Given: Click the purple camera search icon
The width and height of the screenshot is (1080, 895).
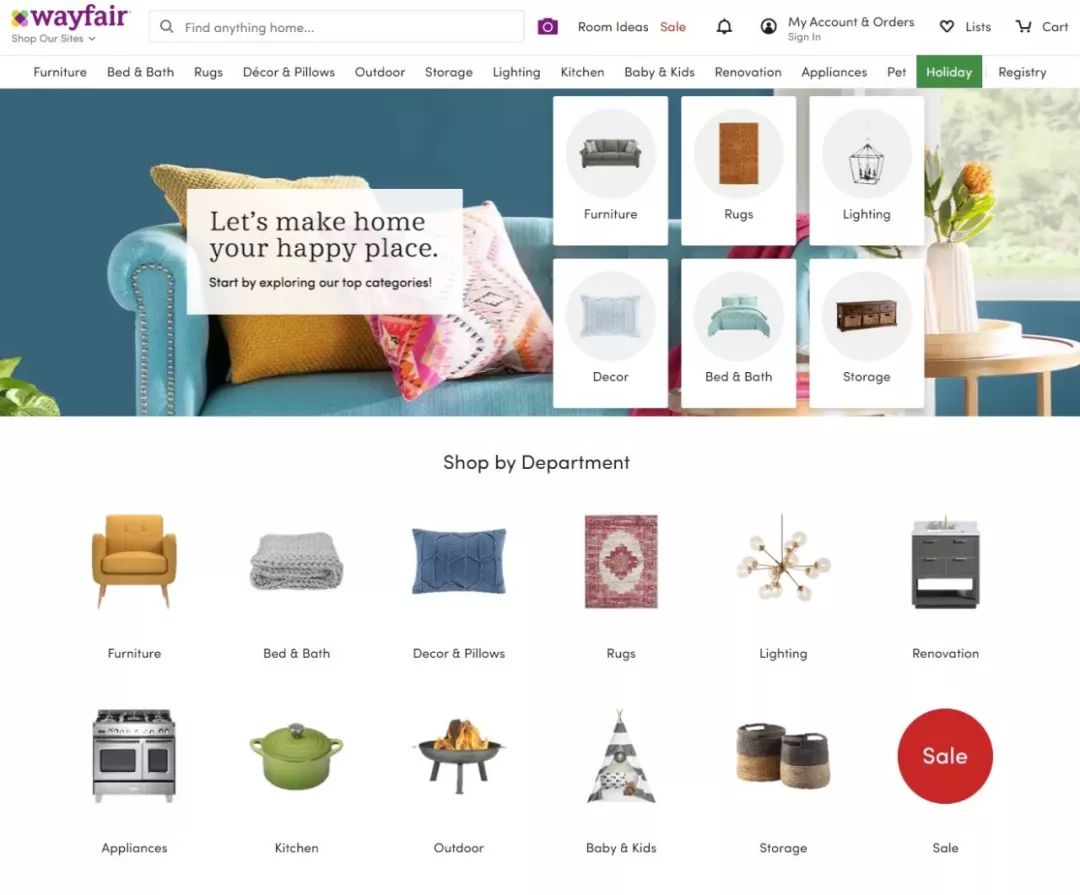Looking at the screenshot, I should pos(548,27).
